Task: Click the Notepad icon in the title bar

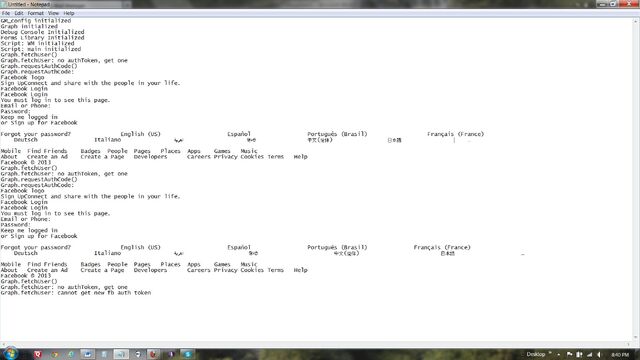Action: [4, 4]
